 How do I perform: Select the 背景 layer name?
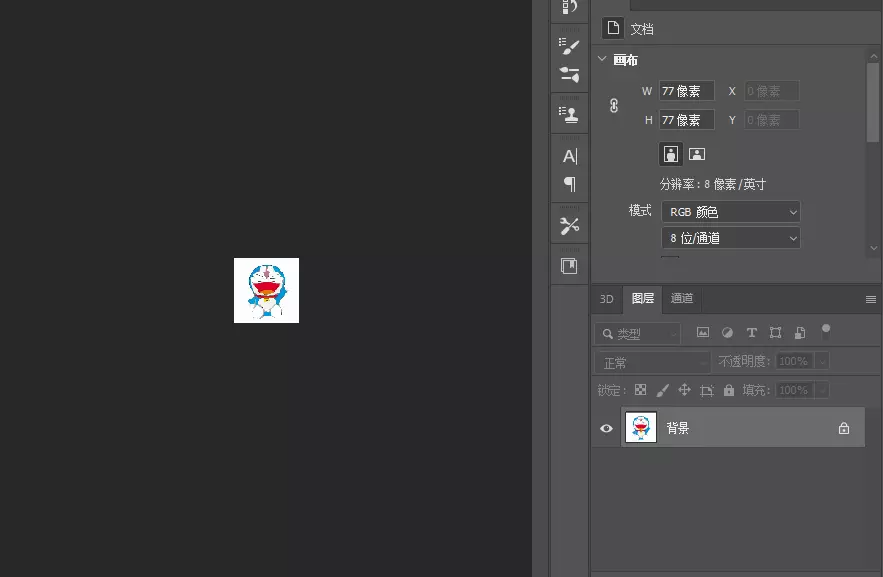click(x=677, y=428)
